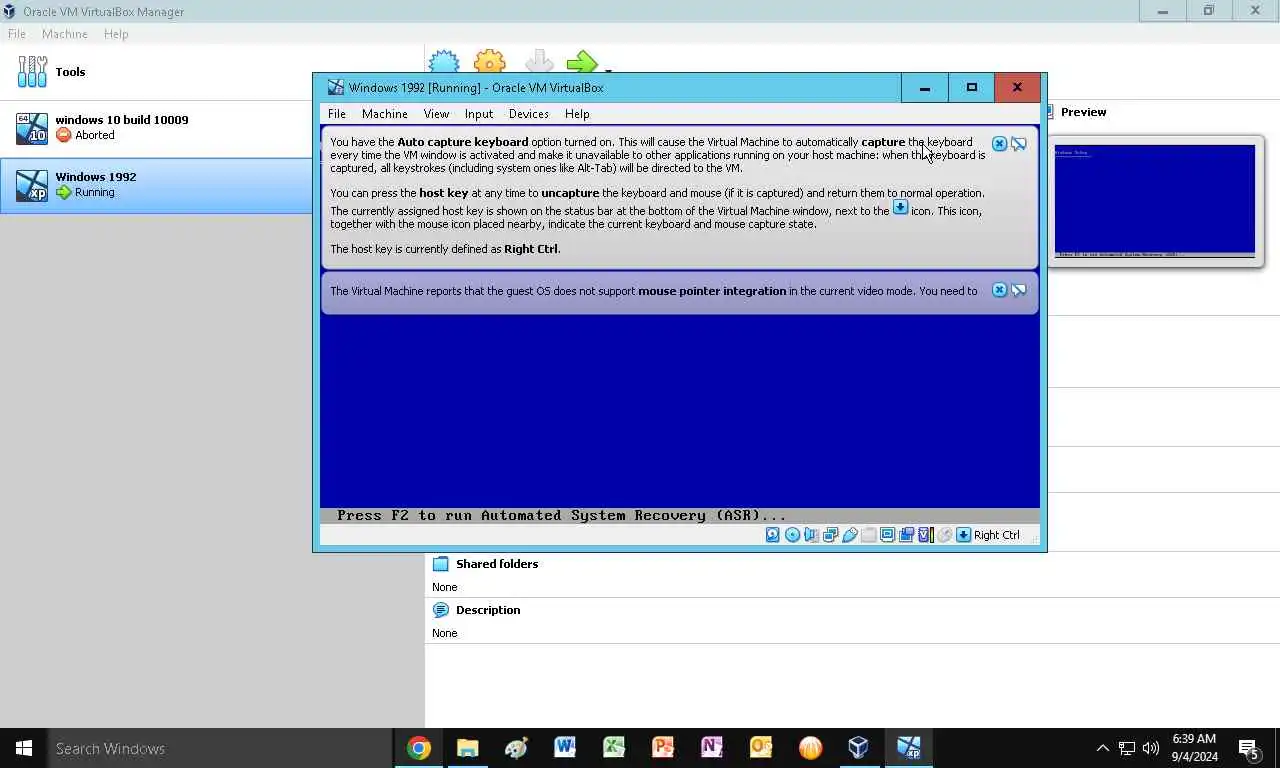Launch Word from the taskbar
Image resolution: width=1280 pixels, height=768 pixels.
(x=565, y=748)
